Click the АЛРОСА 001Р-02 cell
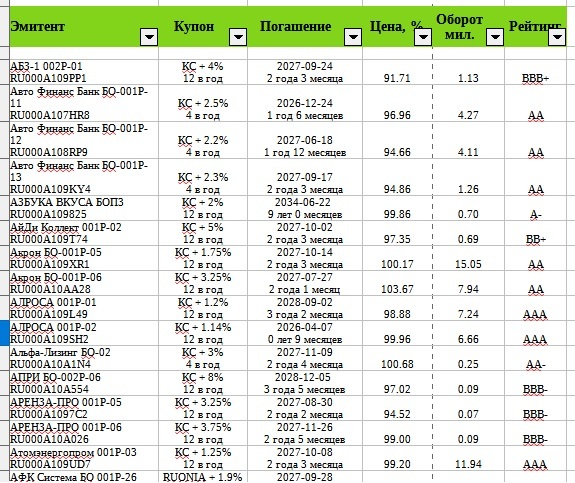This screenshot has height=483, width=575. 84,333
